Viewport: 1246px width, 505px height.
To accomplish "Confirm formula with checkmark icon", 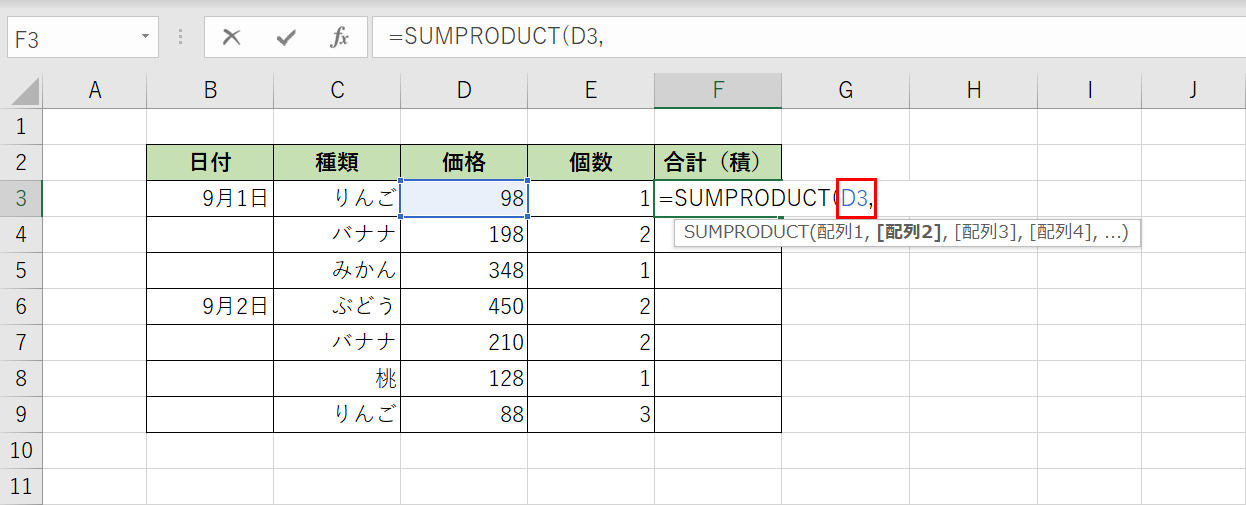I will point(286,38).
